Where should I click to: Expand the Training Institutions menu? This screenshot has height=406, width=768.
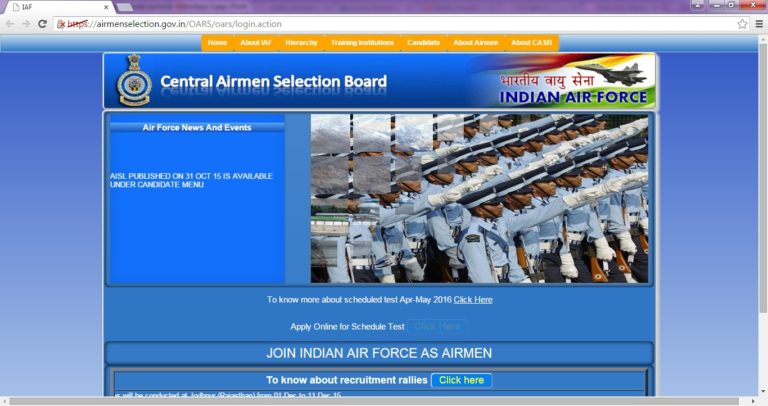click(362, 43)
